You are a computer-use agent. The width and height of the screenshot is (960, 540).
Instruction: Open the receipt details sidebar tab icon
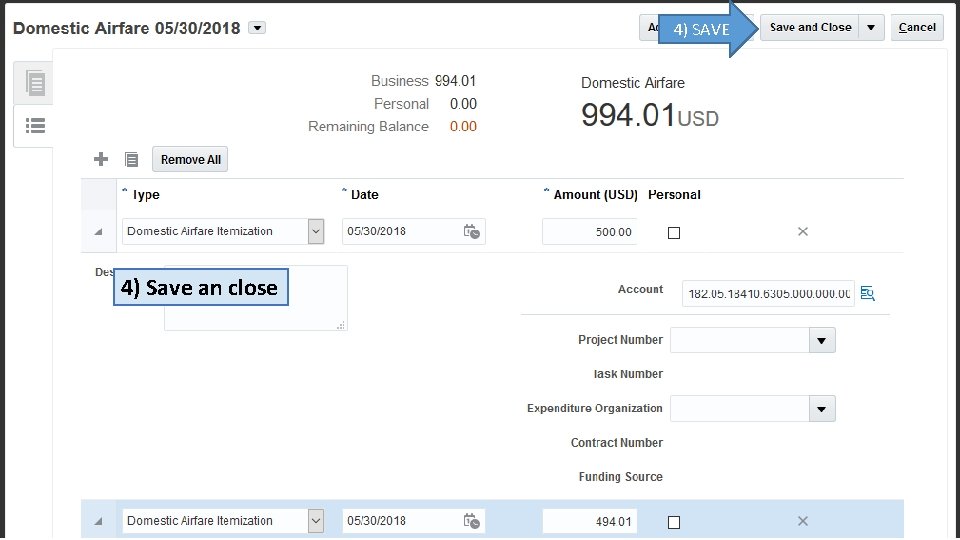pos(36,83)
